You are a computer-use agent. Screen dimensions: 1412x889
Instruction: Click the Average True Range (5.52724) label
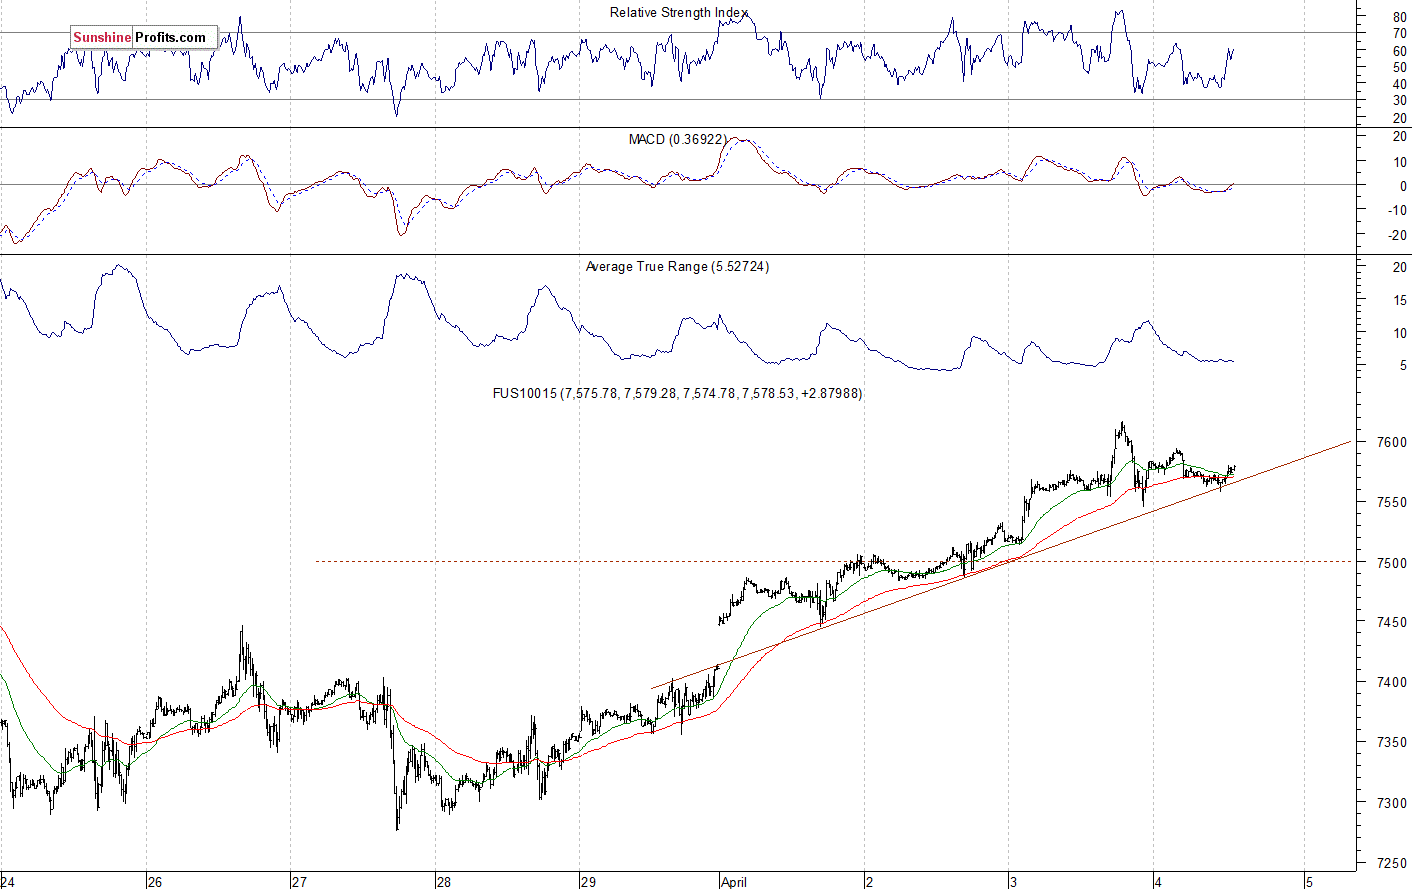tap(677, 267)
